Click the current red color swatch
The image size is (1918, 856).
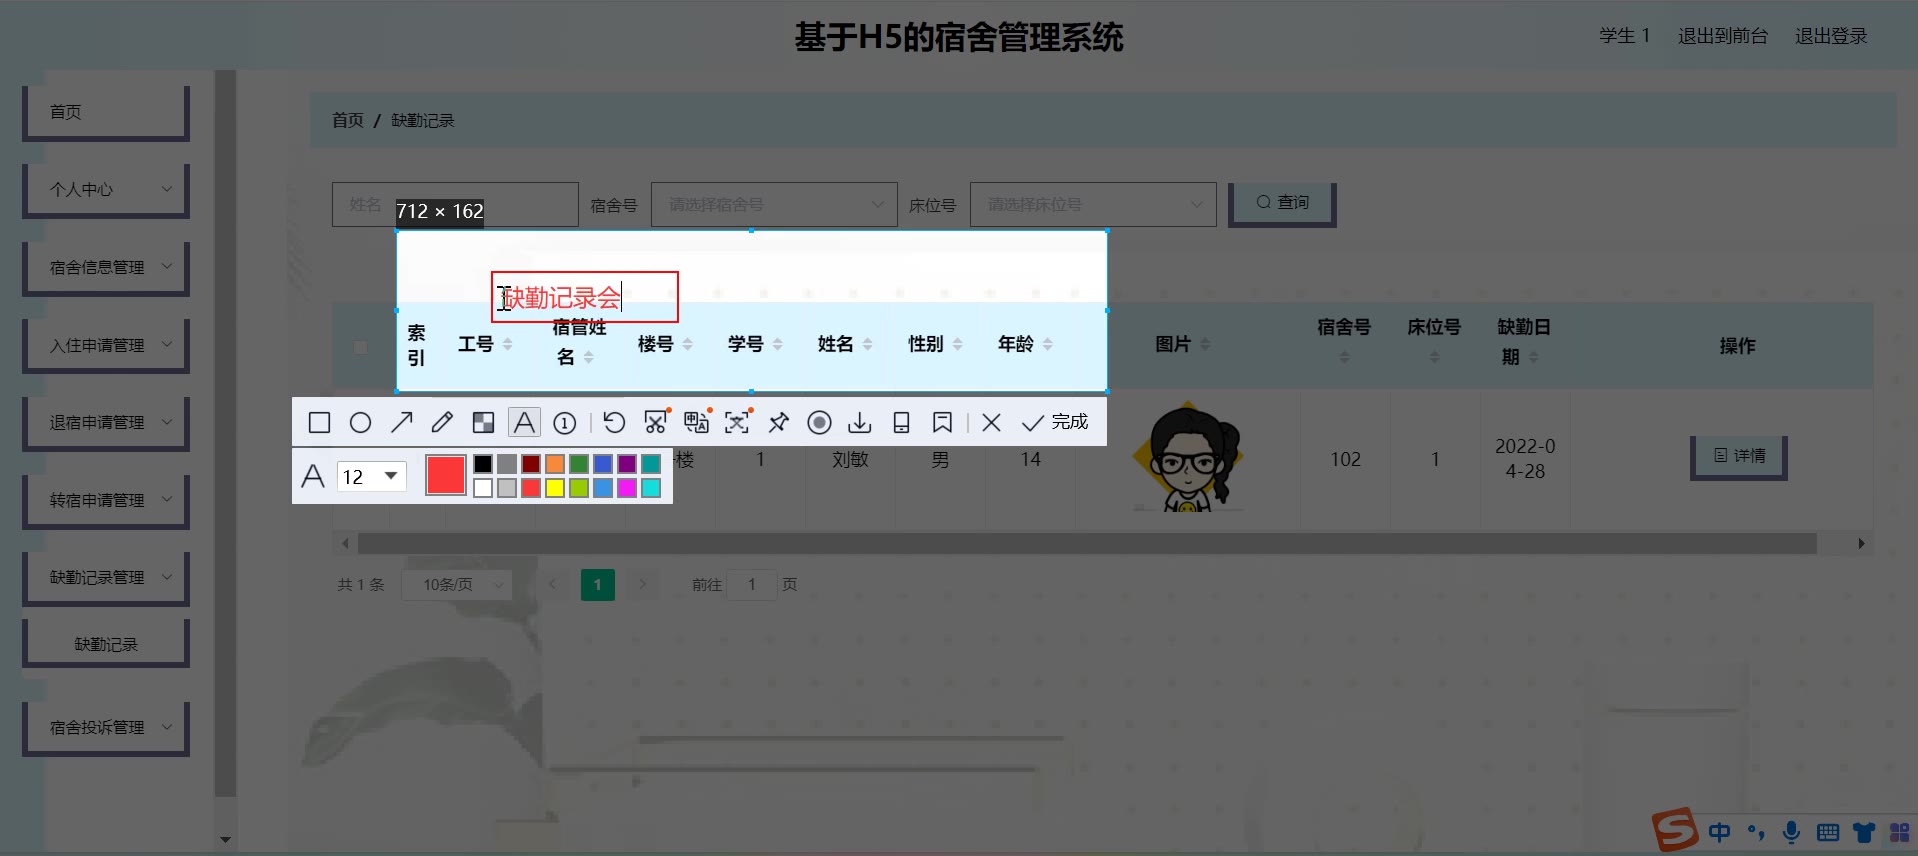446,475
